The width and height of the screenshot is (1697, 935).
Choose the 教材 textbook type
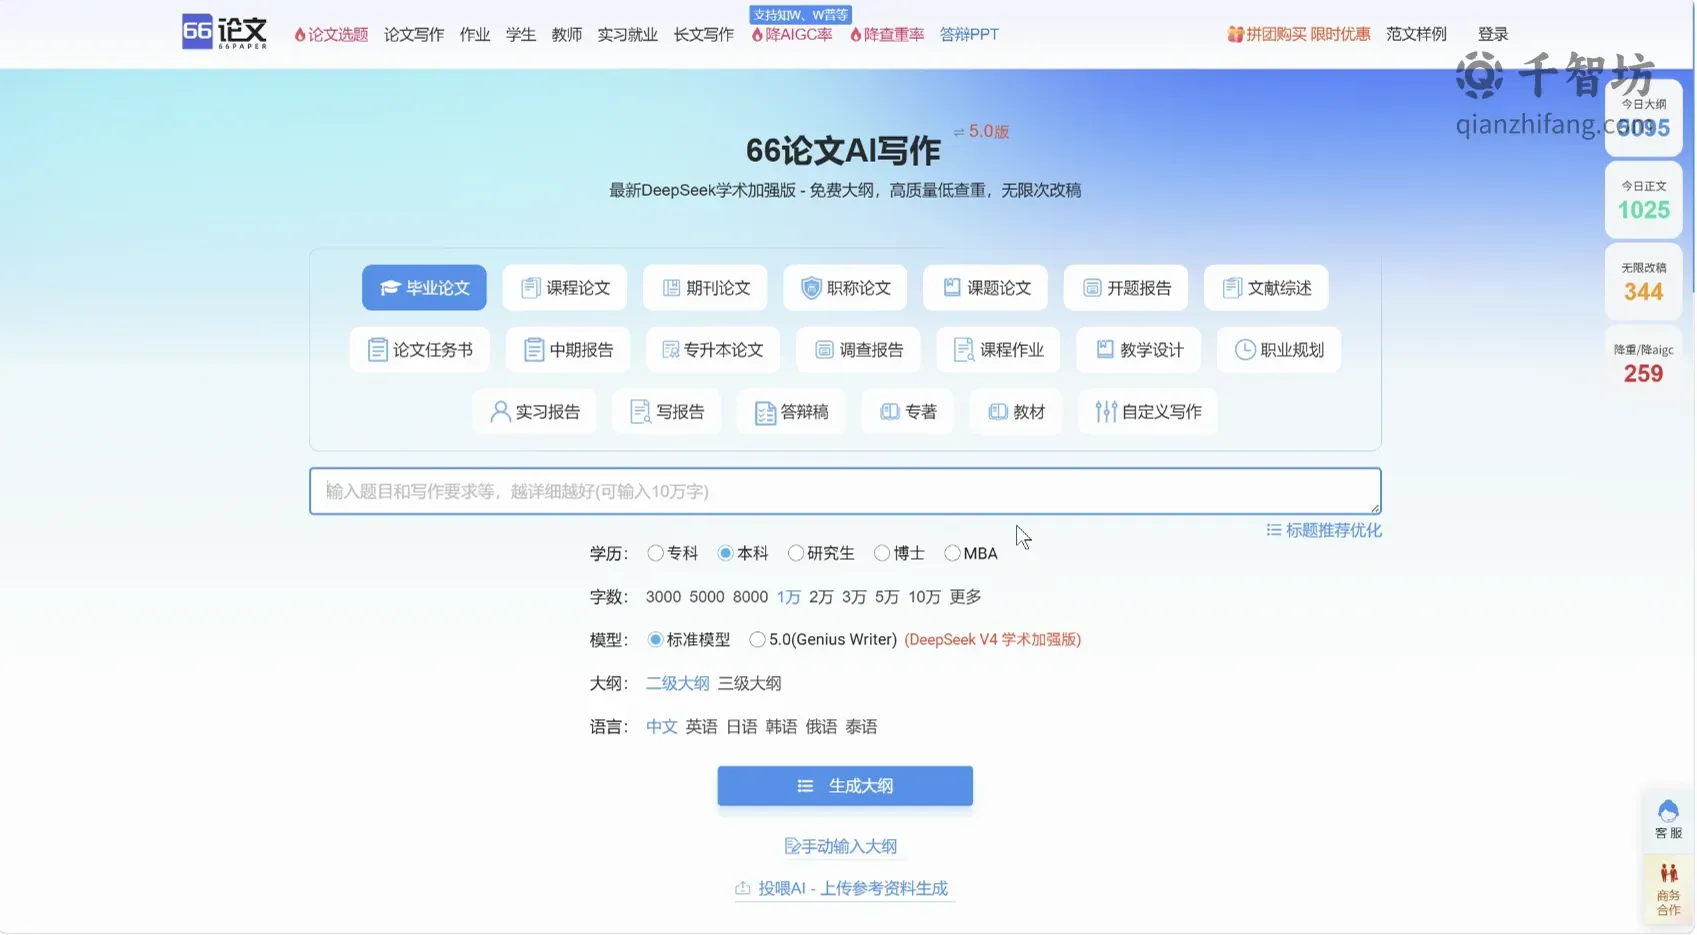click(1016, 412)
